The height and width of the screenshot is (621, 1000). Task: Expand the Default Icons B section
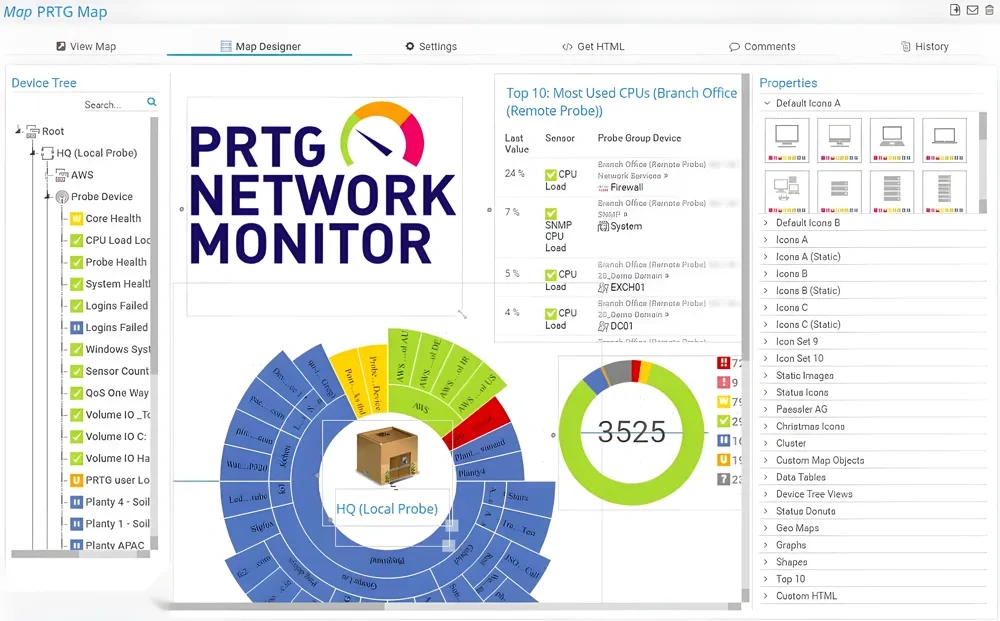[767, 223]
